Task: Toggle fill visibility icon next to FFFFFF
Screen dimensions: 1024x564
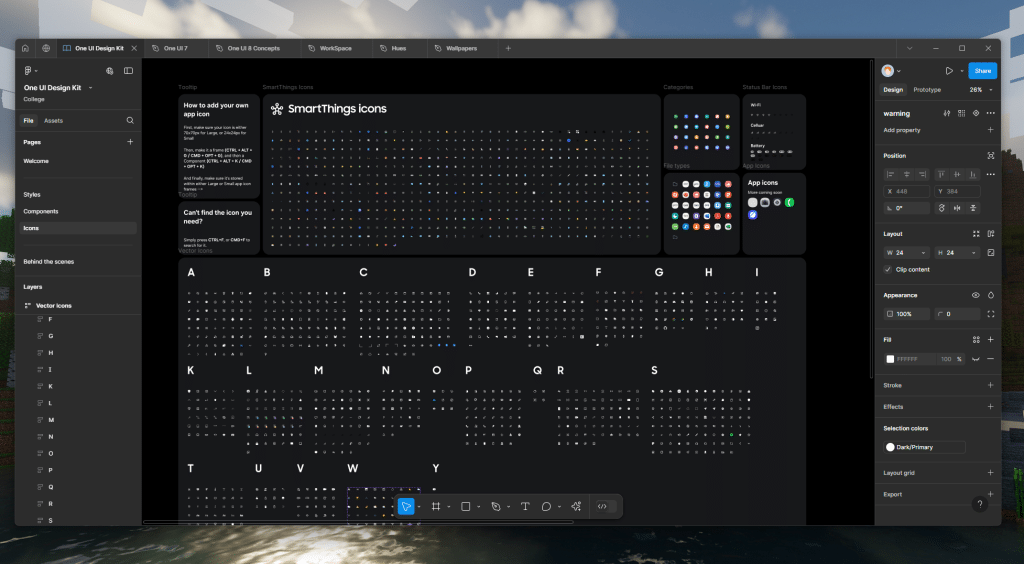Action: point(976,359)
